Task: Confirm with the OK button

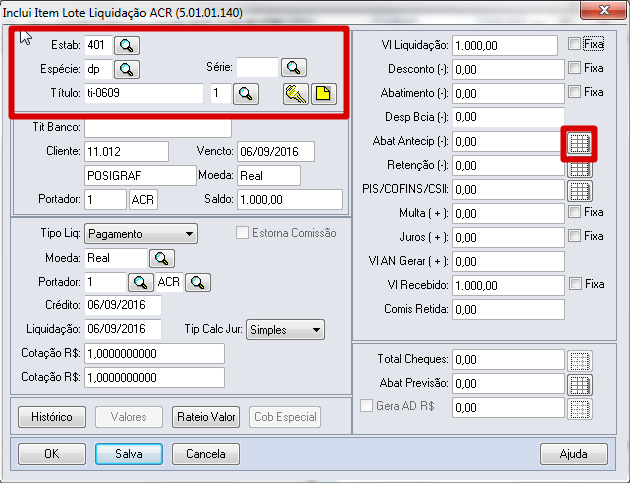Action: [52, 454]
